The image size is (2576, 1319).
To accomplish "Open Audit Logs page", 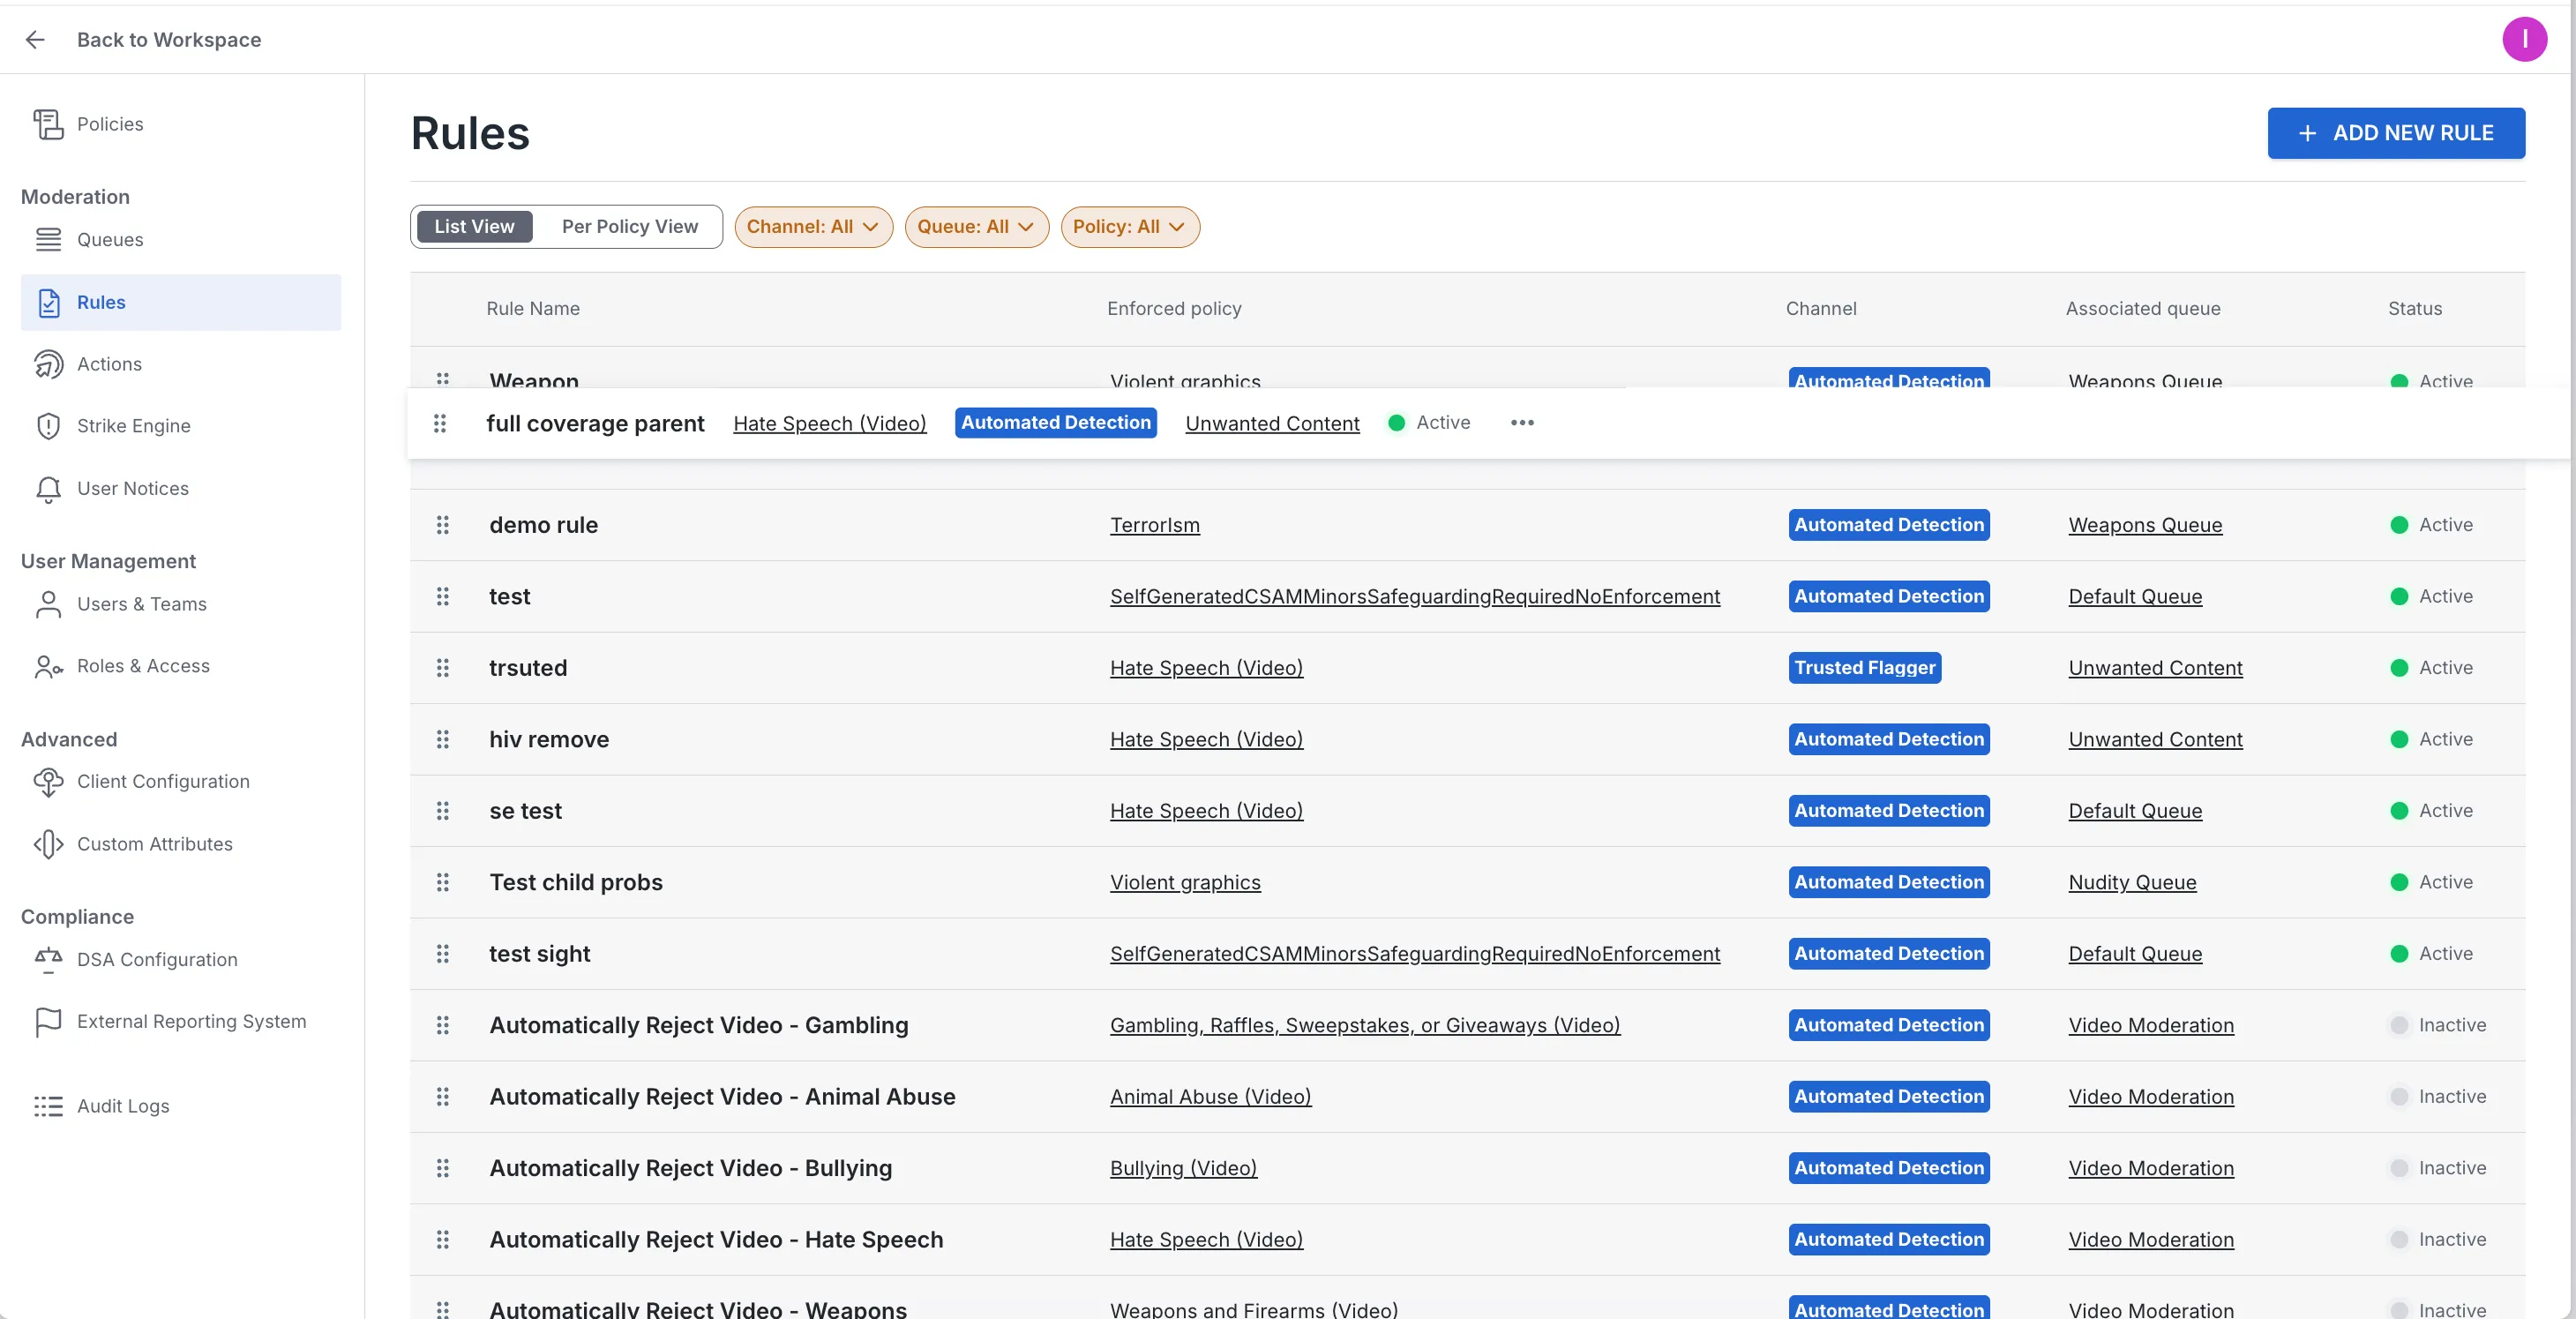I will [x=123, y=1106].
